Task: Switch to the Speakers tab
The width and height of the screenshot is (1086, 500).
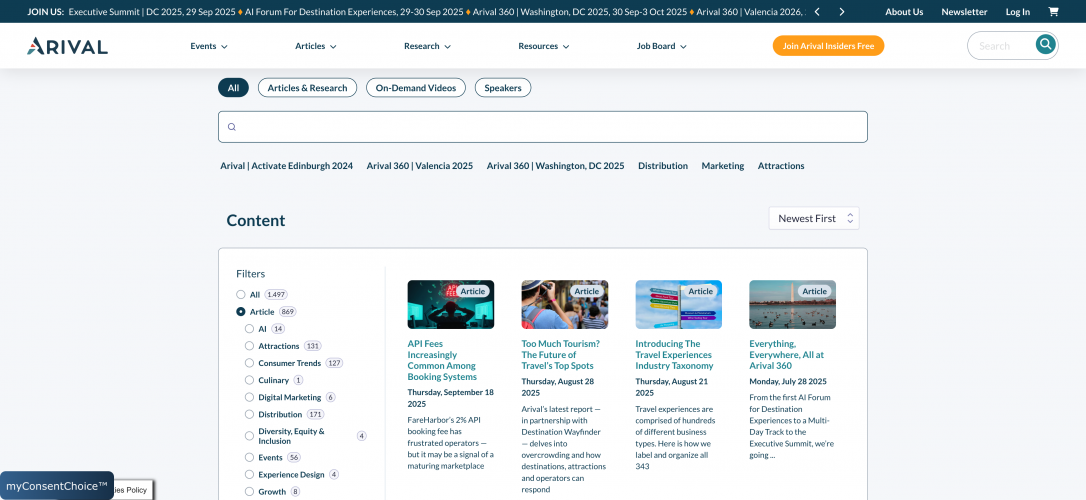Action: [503, 88]
